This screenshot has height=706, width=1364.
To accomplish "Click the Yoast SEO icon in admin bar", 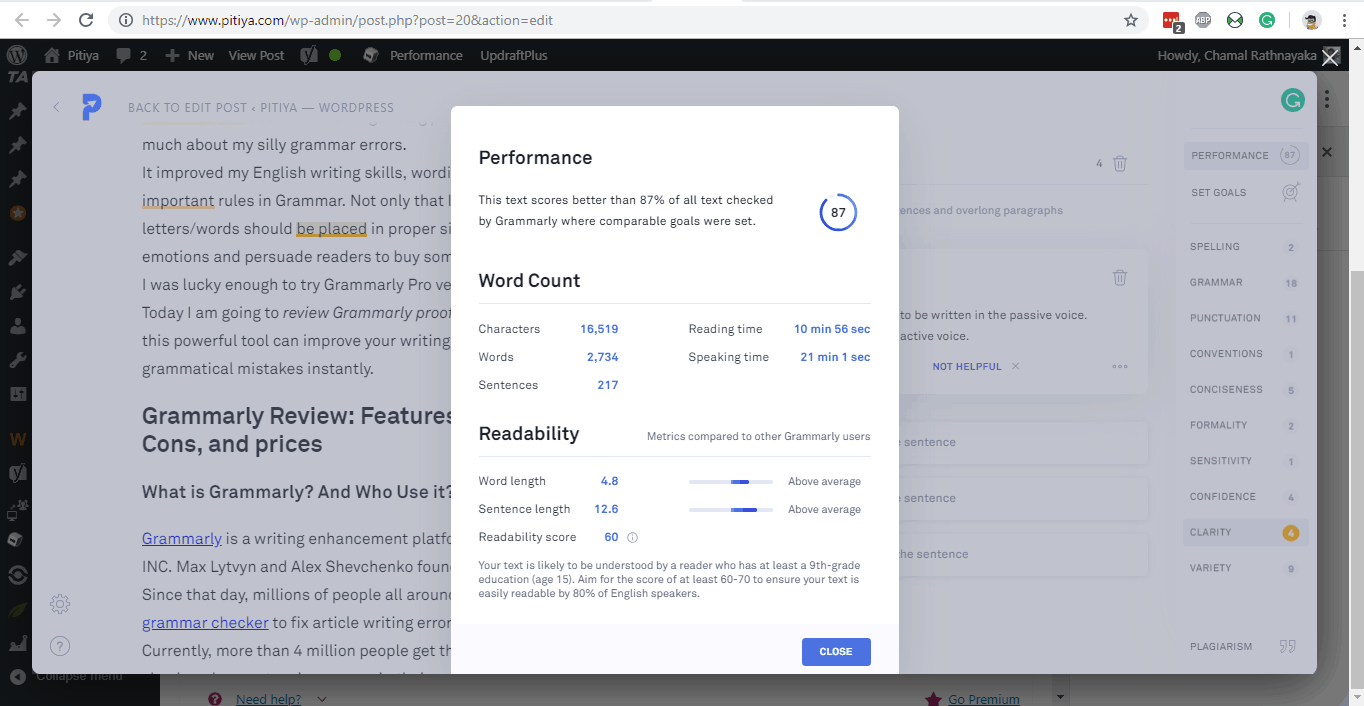I will click(310, 55).
